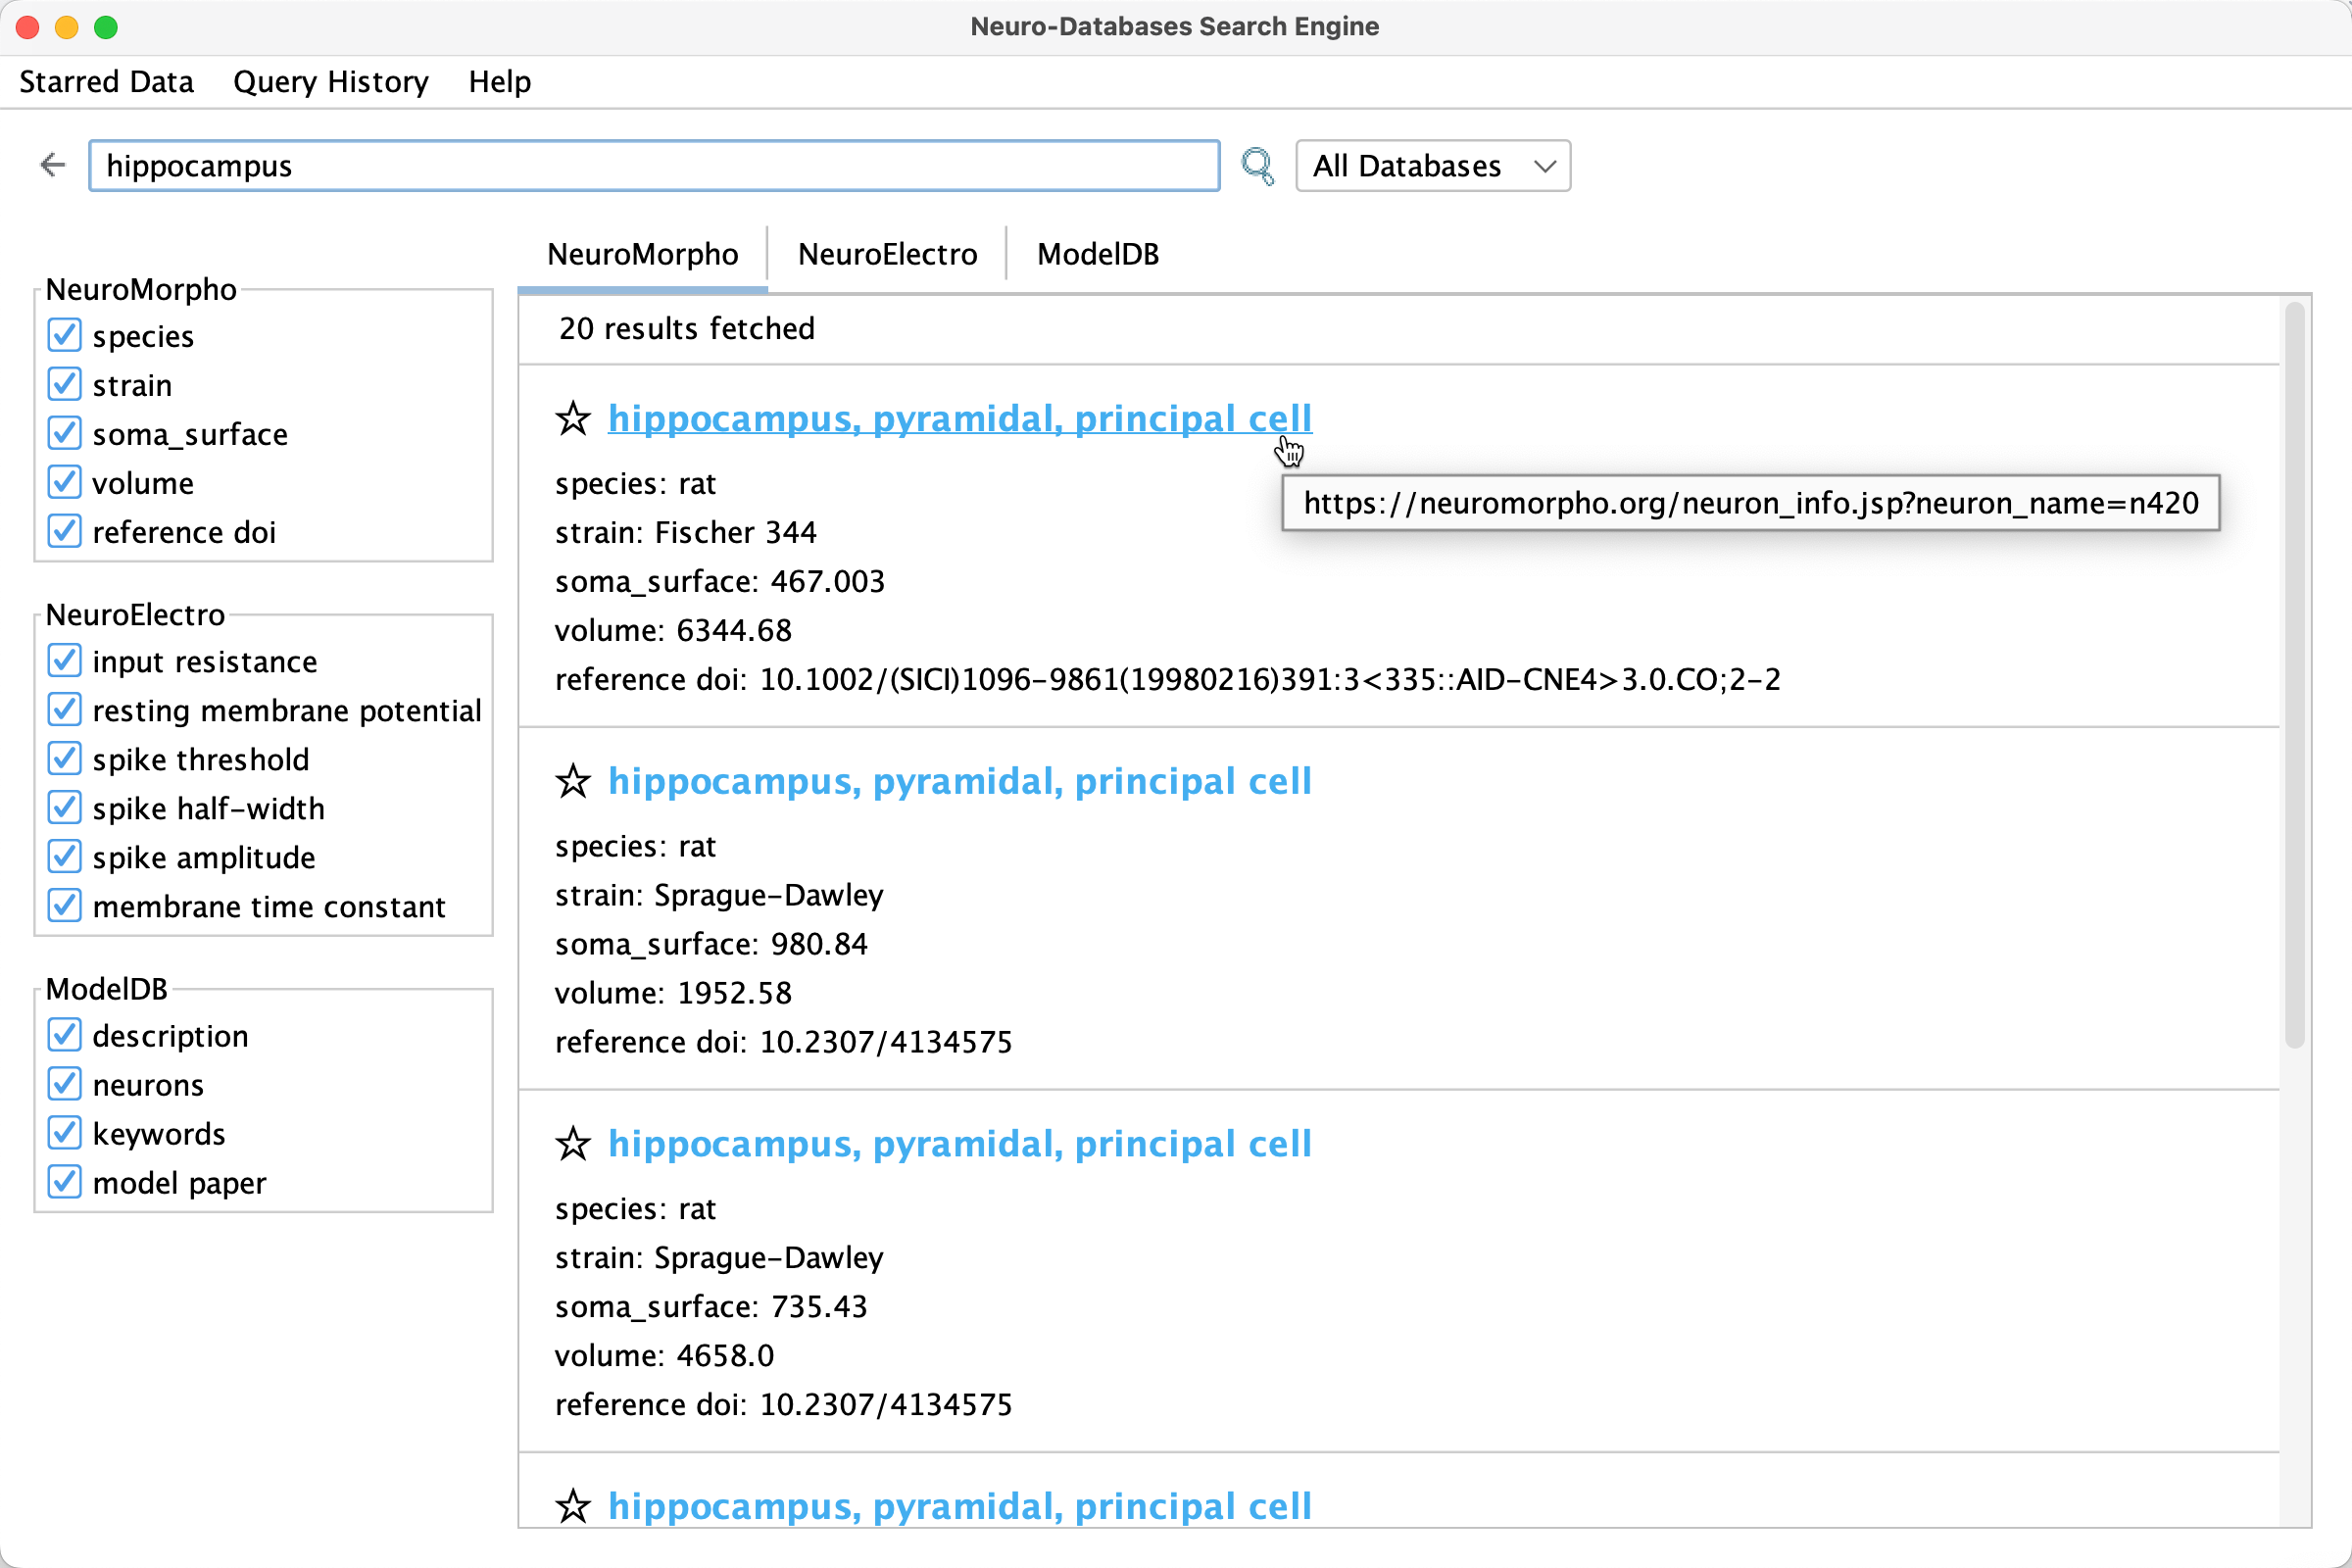The image size is (2352, 1568).
Task: Open first hippocampus pyramidal principal cell link
Action: pos(958,419)
